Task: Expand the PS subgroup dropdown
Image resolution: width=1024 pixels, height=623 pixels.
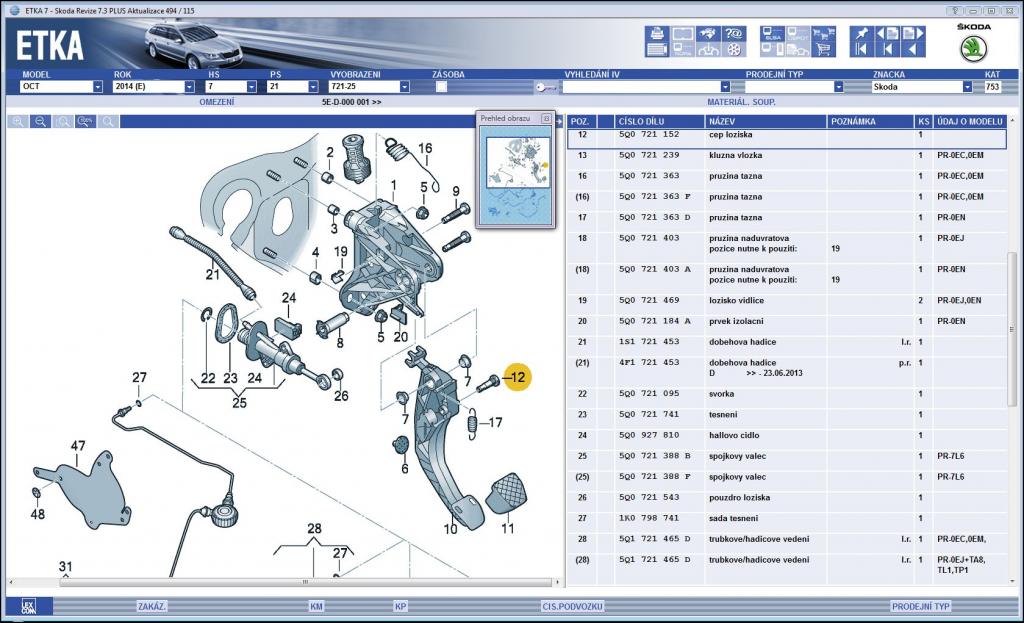Action: point(313,87)
